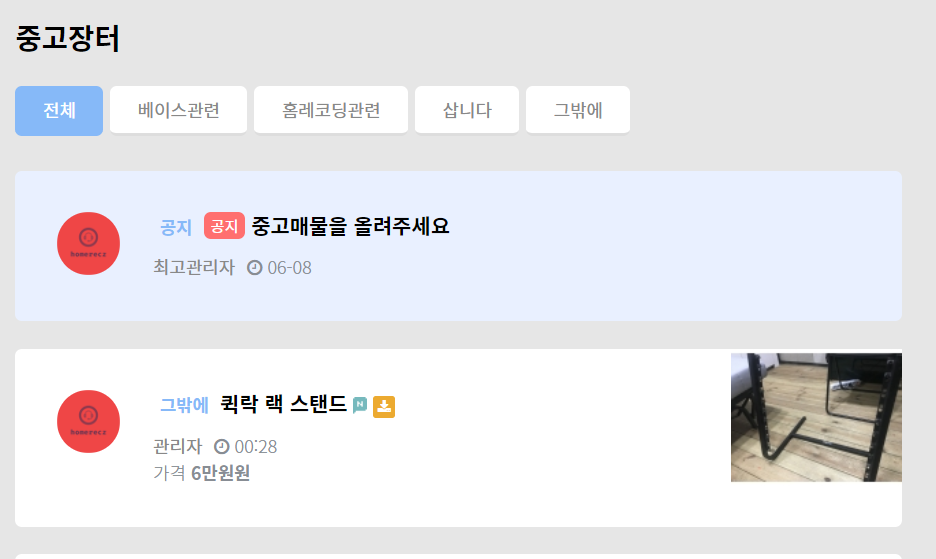
Task: Switch to the 베이스관련 tab
Action: pos(178,110)
